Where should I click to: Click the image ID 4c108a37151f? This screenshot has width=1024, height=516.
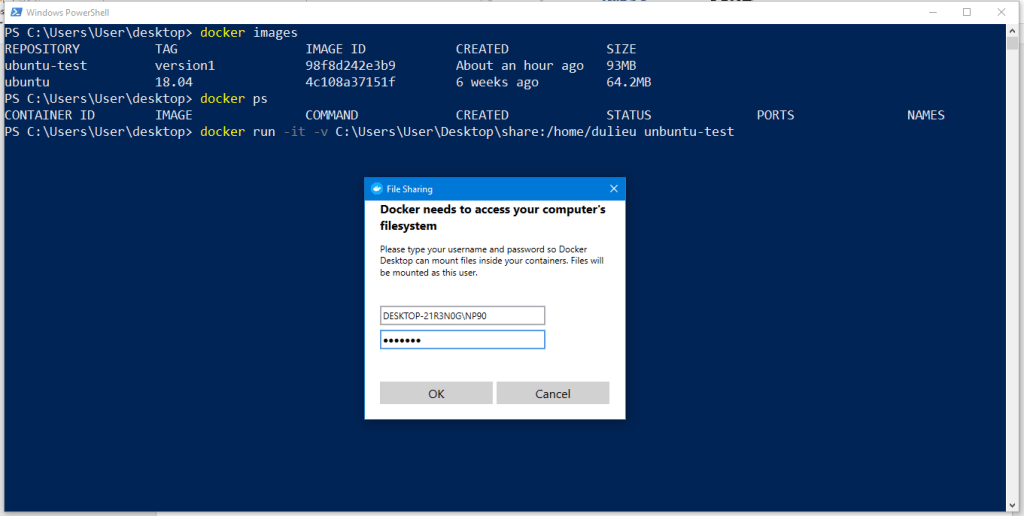click(350, 82)
